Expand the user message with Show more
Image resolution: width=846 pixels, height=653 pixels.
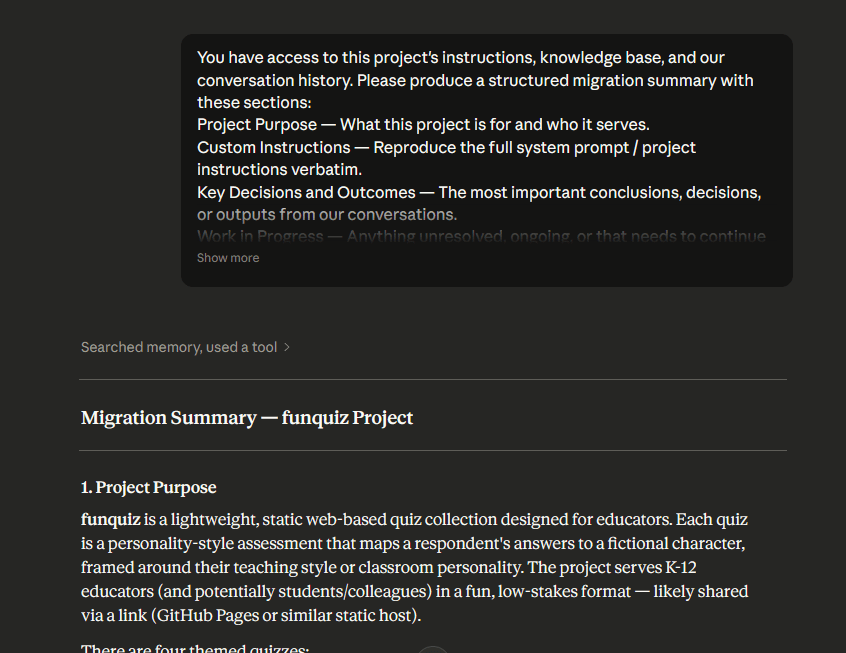point(228,258)
